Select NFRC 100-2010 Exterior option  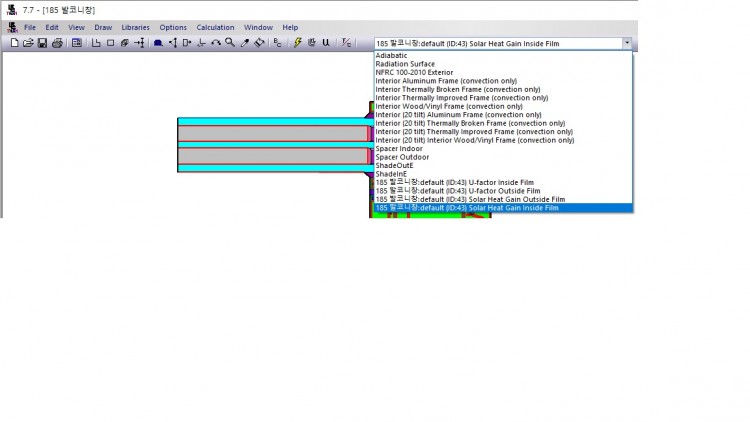(414, 72)
